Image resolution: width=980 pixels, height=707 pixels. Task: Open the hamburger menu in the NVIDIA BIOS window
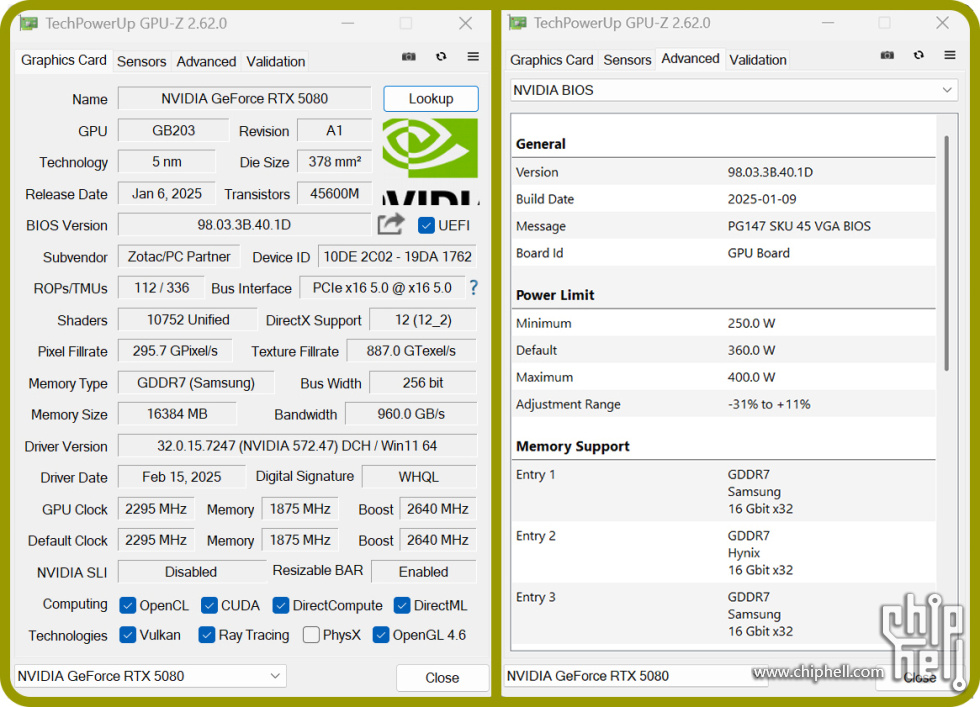pyautogui.click(x=950, y=55)
